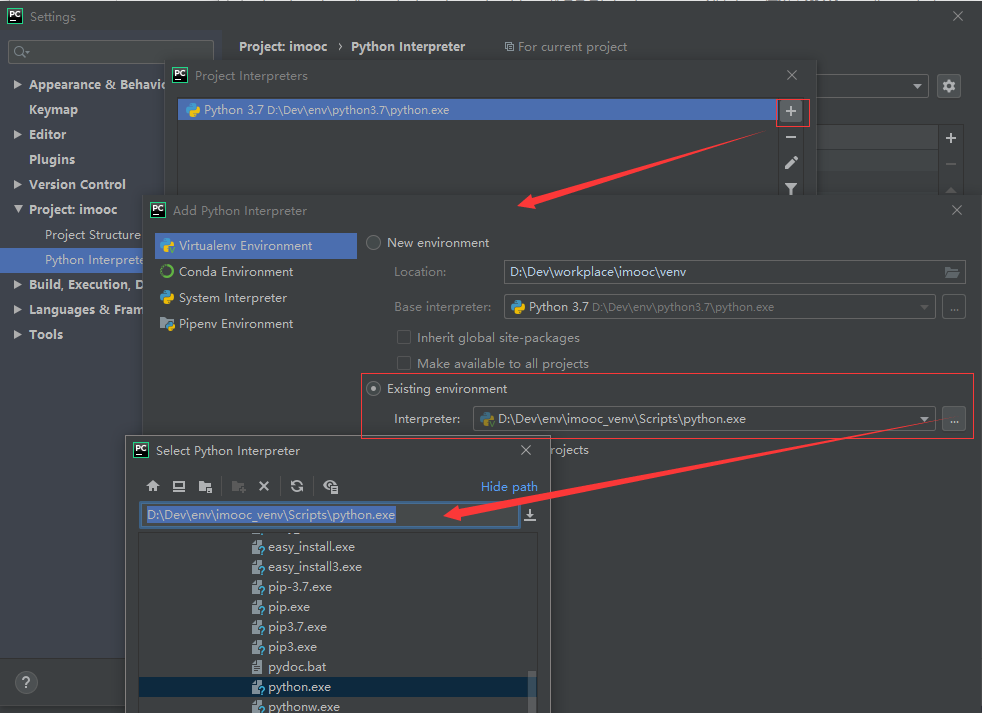Select Pipenv Environment in the left list
Viewport: 982px width, 713px height.
point(256,324)
